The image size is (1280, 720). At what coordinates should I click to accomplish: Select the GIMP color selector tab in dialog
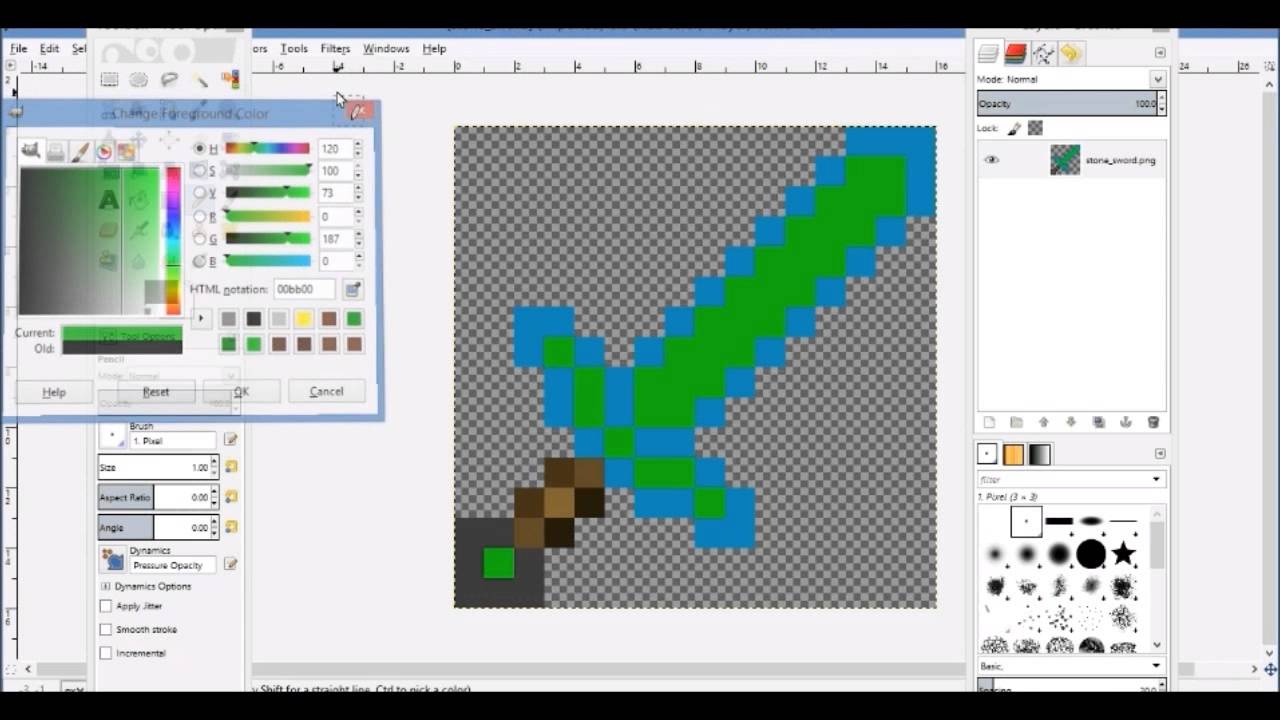[x=31, y=151]
